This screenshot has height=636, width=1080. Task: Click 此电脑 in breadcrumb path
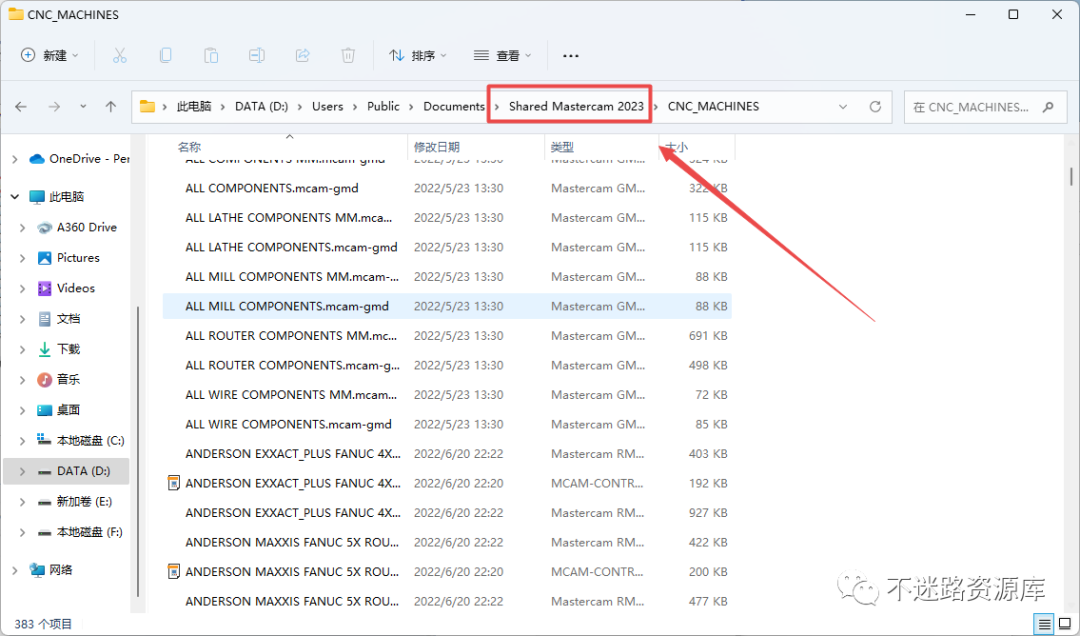[x=194, y=107]
